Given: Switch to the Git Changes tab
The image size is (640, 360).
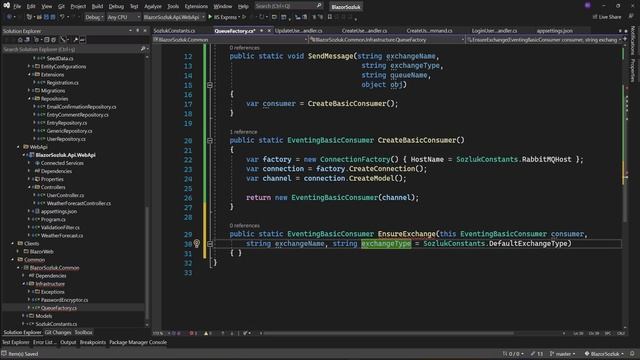Looking at the screenshot, I should coord(58,333).
